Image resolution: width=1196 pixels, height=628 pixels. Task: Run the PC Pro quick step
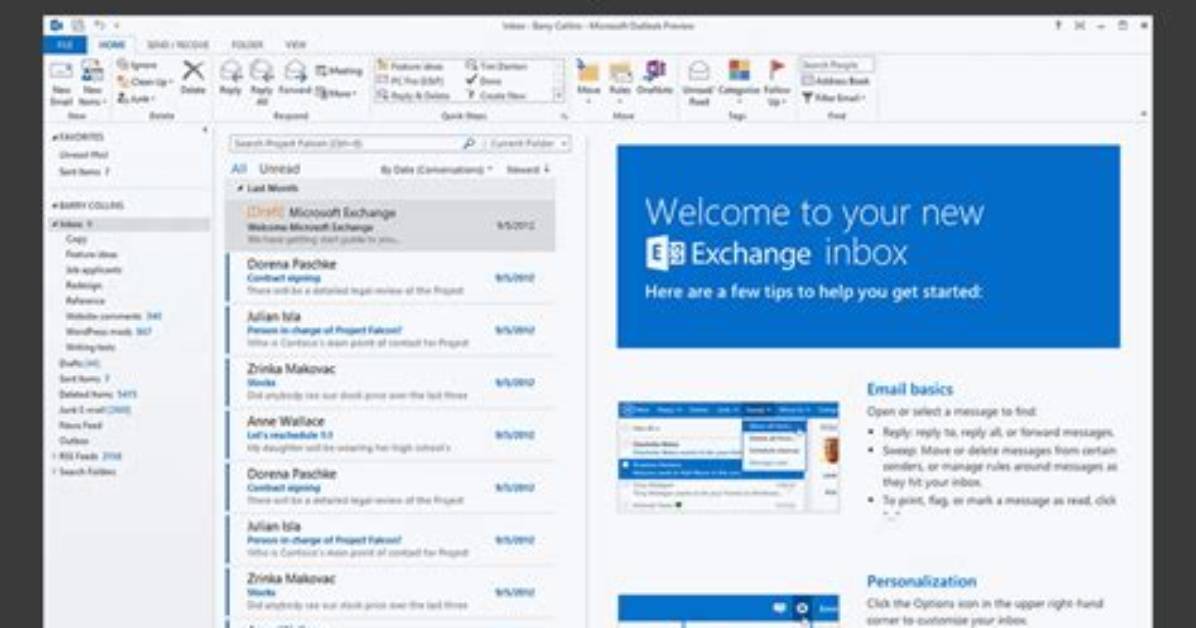[410, 81]
